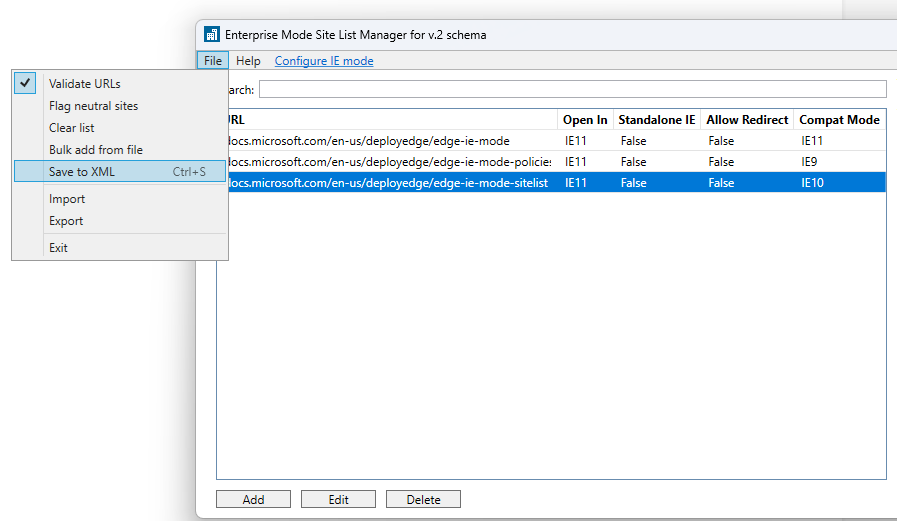Image resolution: width=897 pixels, height=521 pixels.
Task: Select Flag neutral sites menu entry
Action: (x=120, y=106)
